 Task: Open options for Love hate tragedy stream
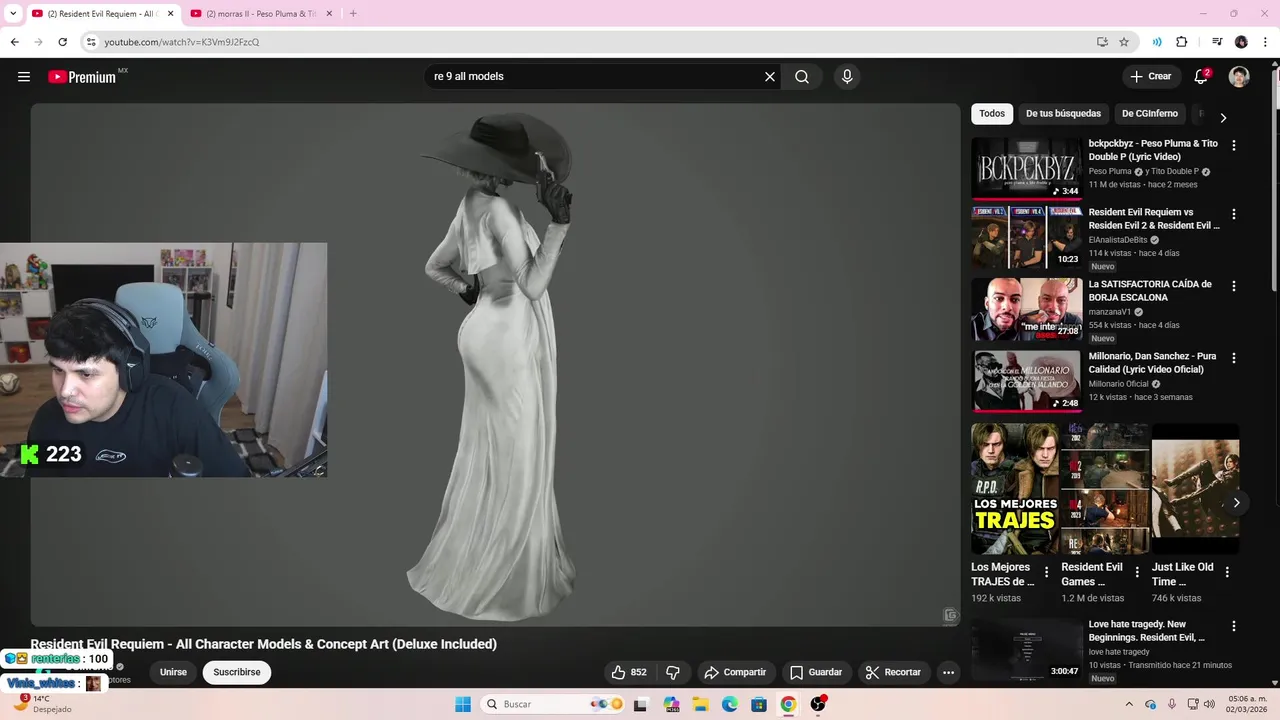(1233, 626)
